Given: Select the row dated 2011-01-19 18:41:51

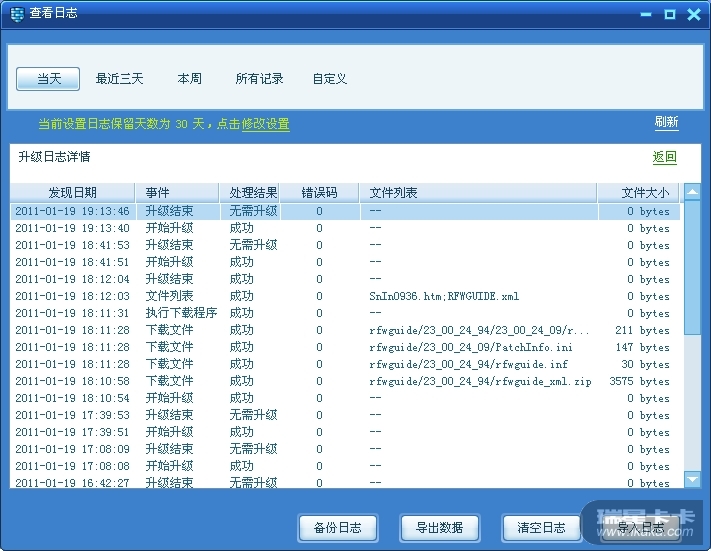Looking at the screenshot, I should [345, 262].
